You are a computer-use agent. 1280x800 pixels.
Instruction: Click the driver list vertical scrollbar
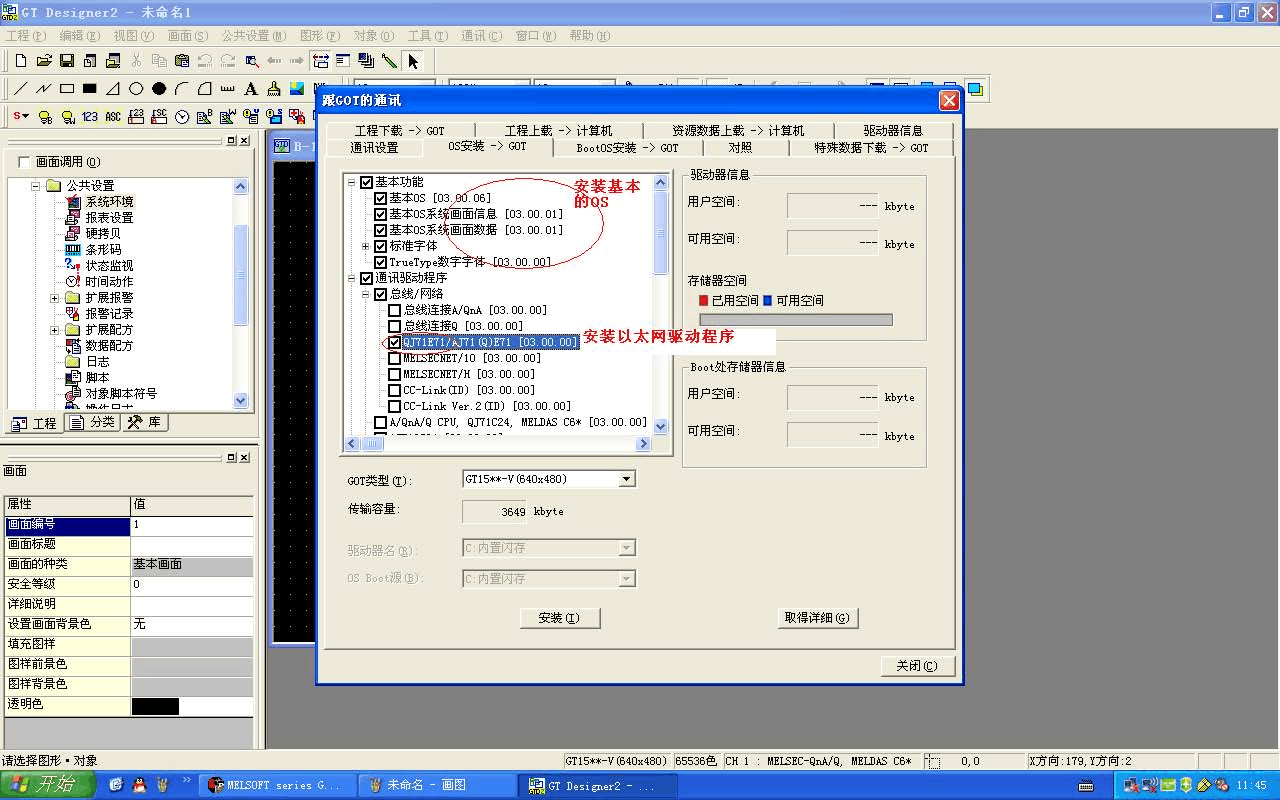click(660, 304)
